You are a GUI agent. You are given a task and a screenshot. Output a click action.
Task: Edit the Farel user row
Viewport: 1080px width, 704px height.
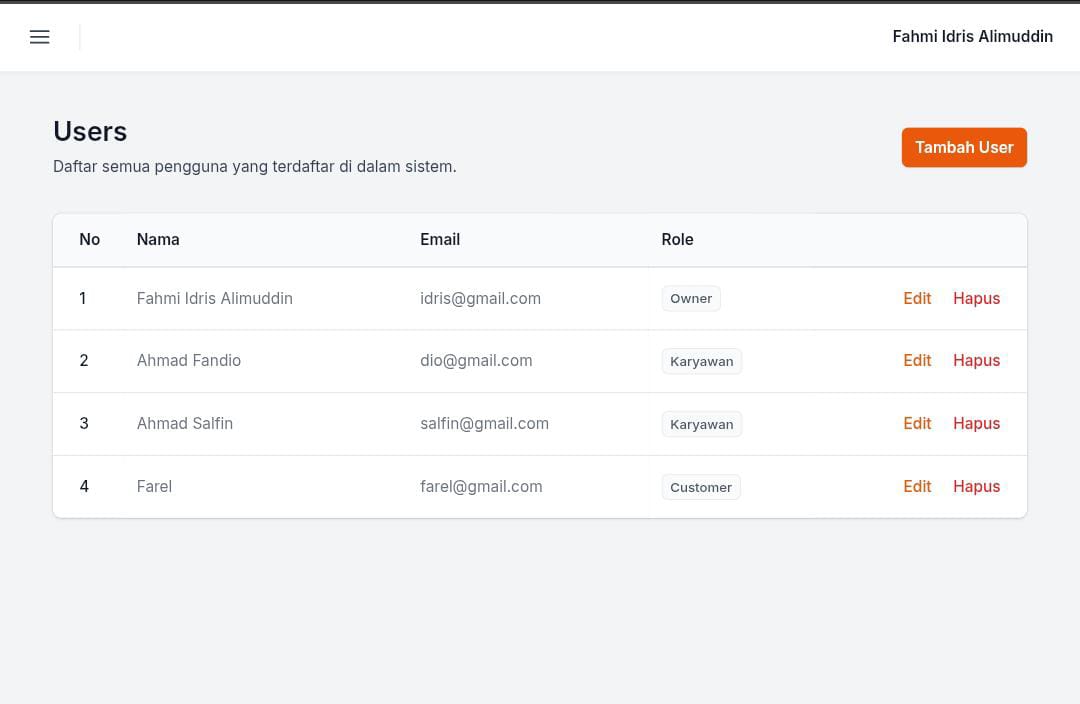point(916,486)
